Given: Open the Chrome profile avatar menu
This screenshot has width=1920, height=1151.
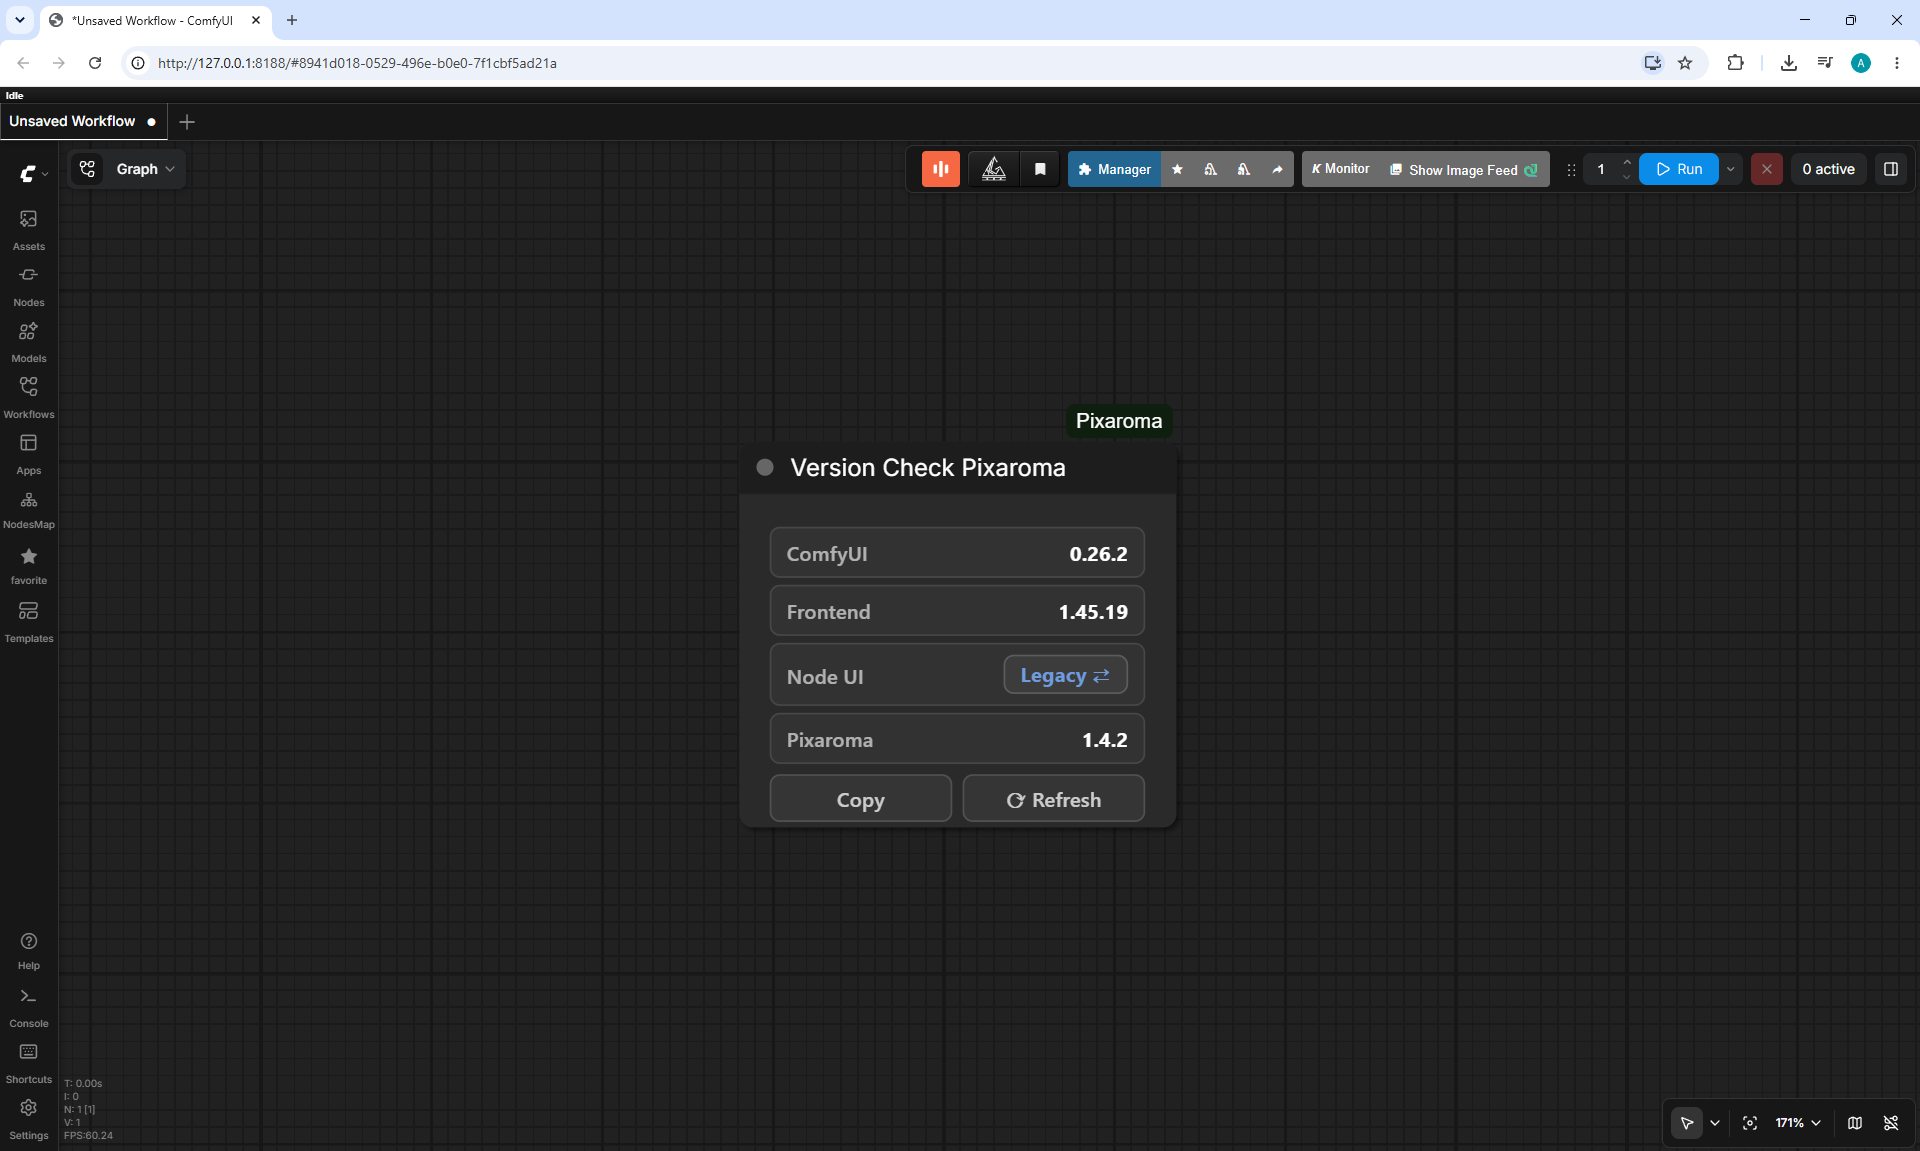Looking at the screenshot, I should point(1861,63).
